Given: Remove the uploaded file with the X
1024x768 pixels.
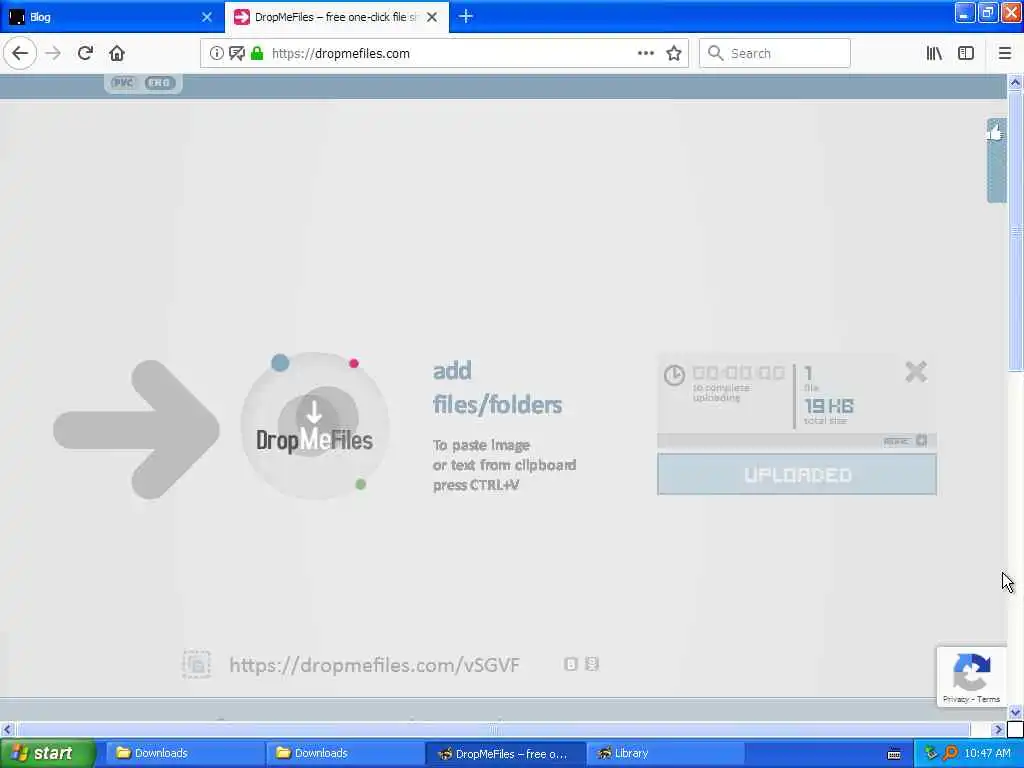Looking at the screenshot, I should click(916, 372).
